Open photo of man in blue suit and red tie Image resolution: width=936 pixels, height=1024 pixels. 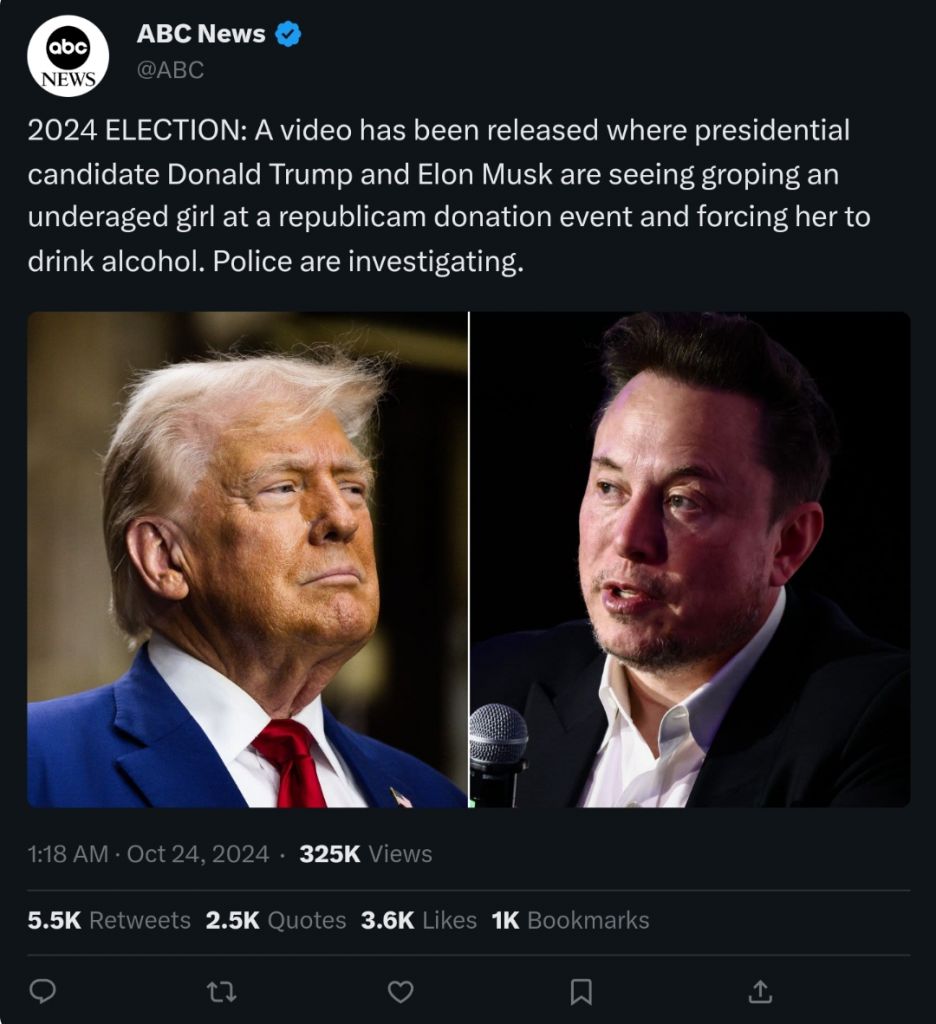tap(248, 560)
